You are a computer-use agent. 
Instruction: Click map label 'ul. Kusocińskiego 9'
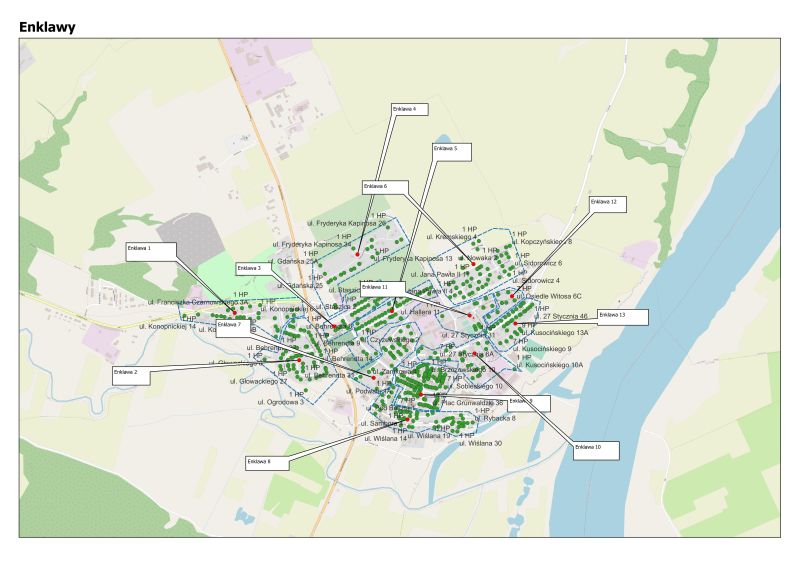(x=542, y=349)
